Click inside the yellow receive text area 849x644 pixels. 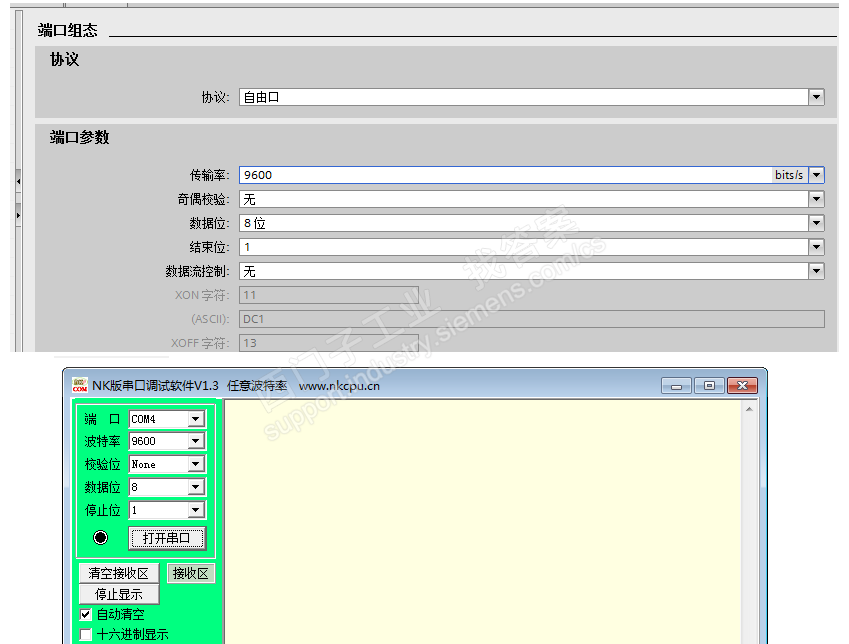click(x=483, y=520)
